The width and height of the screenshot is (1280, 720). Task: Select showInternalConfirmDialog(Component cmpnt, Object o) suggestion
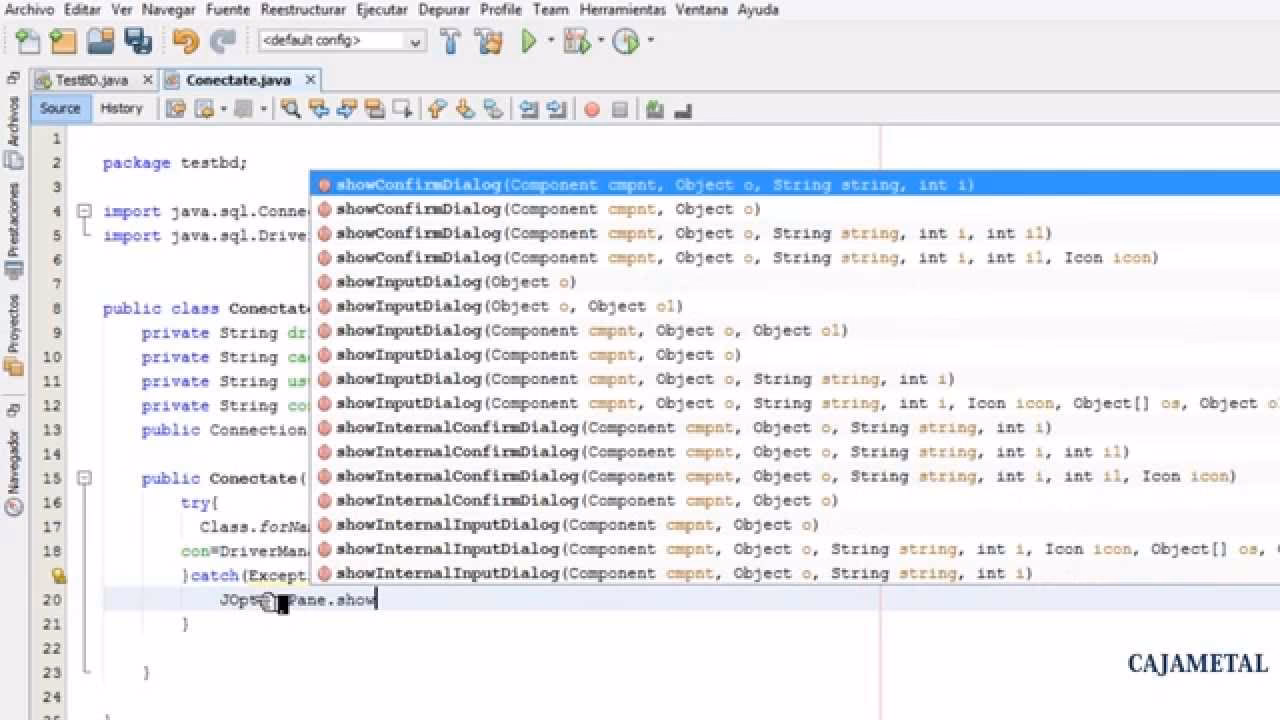[794, 500]
